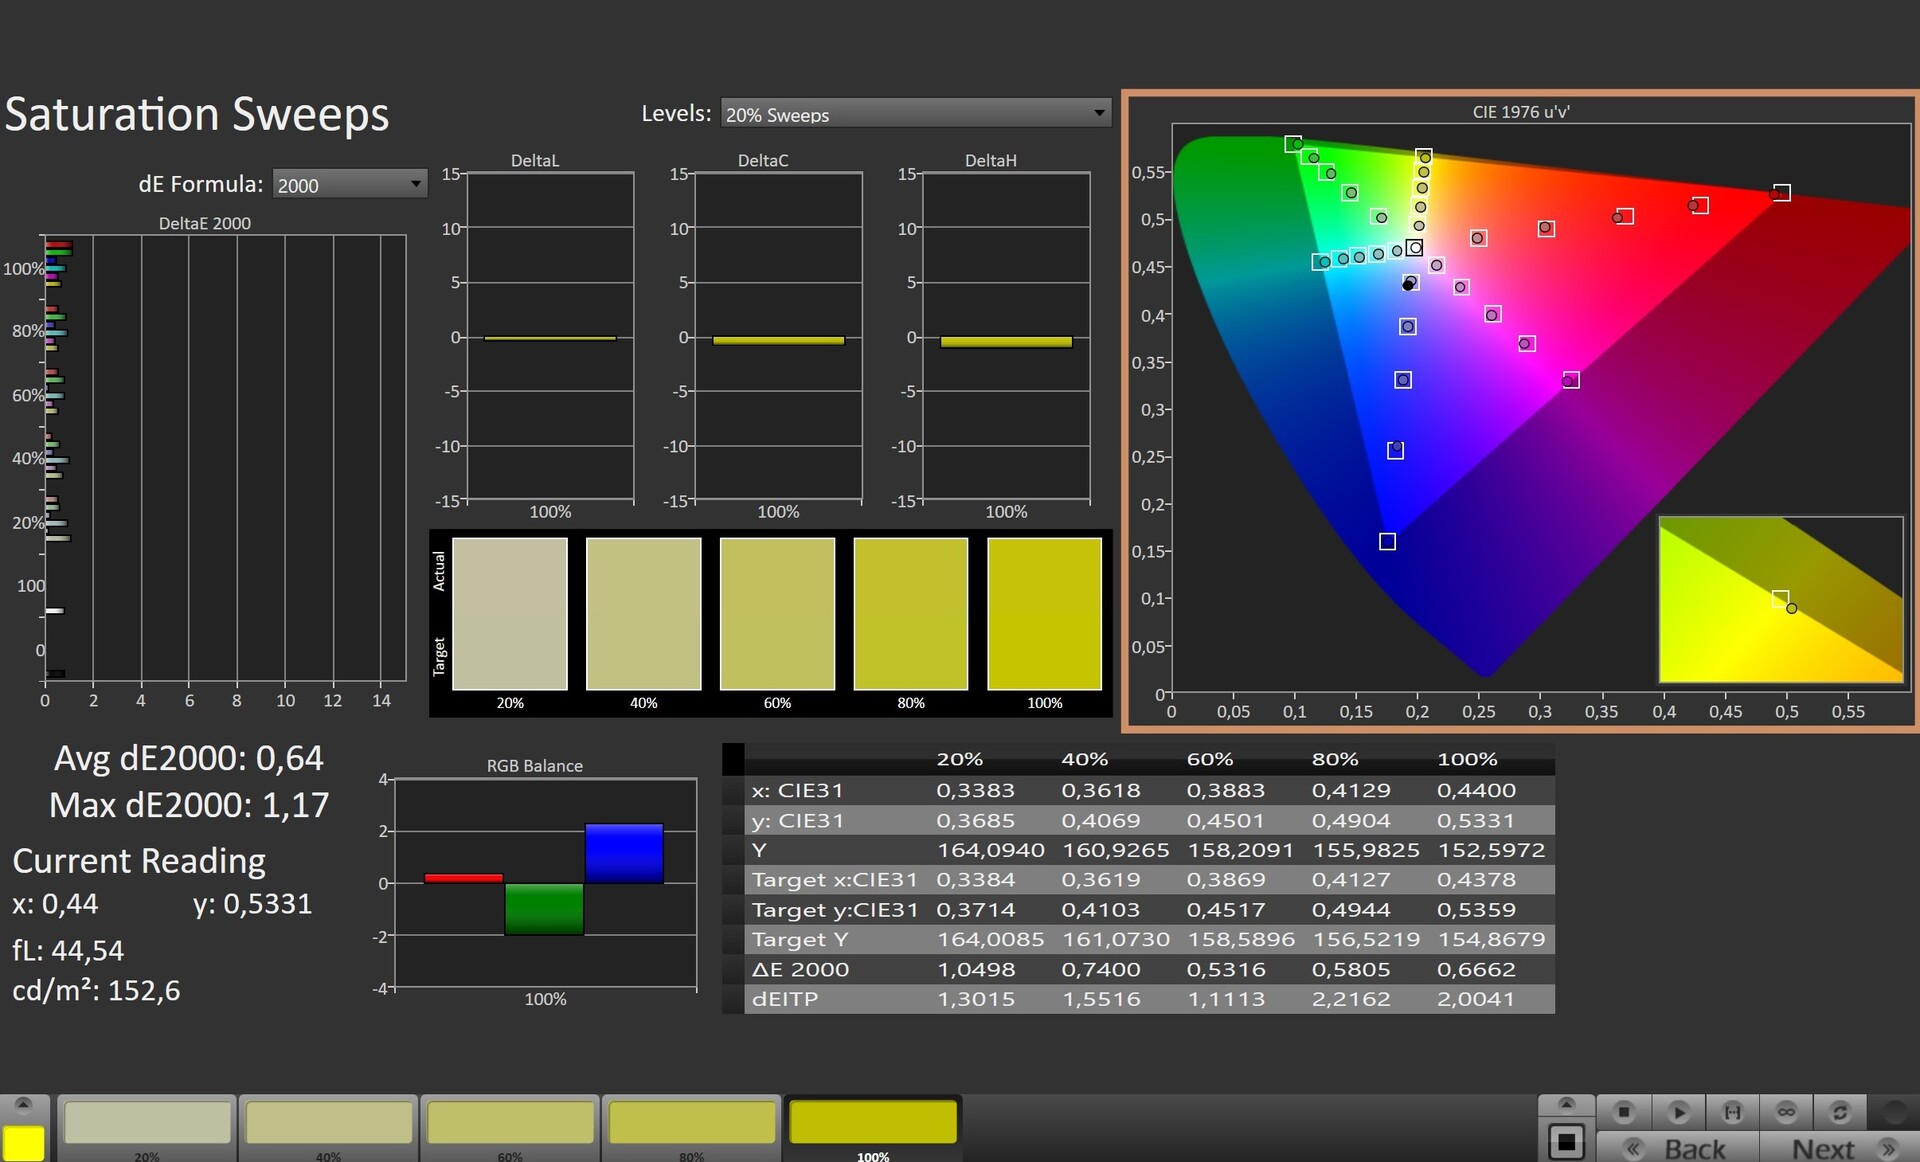This screenshot has width=1920, height=1162.
Task: Click the 40% Actual/Target comparison swatch
Action: click(643, 614)
